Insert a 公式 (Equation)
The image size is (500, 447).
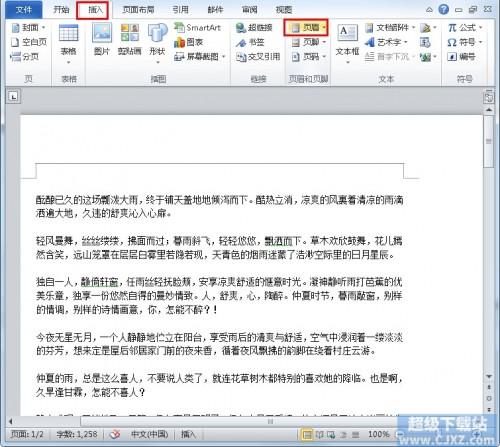pyautogui.click(x=465, y=28)
